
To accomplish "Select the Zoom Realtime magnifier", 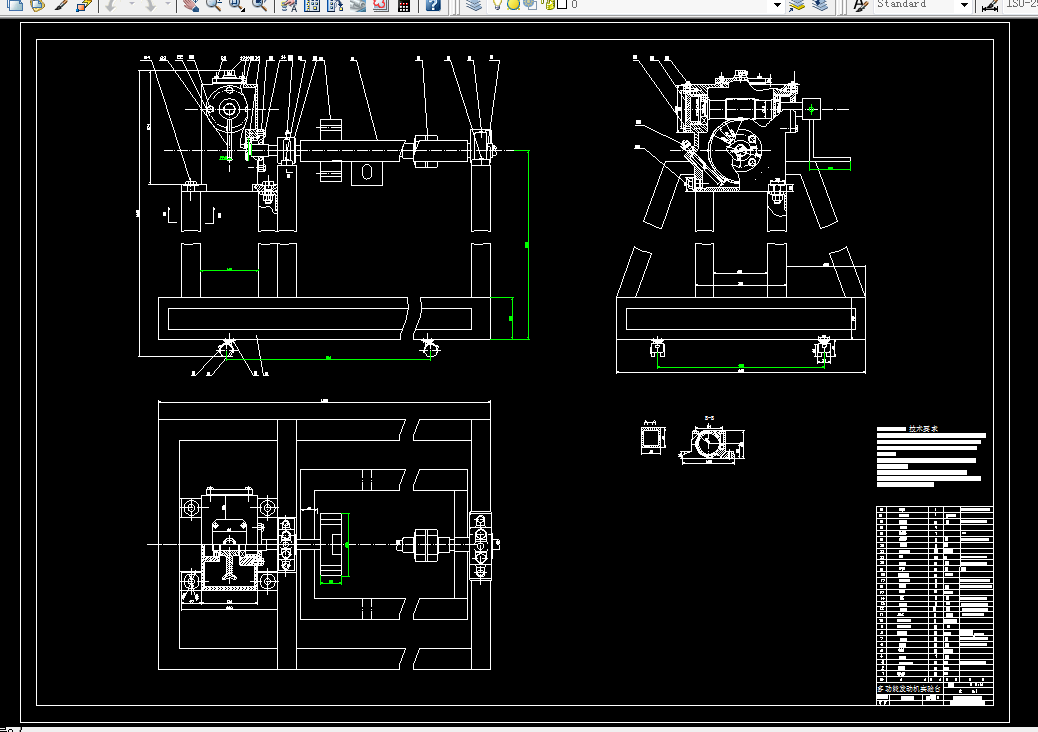I will tap(213, 5).
